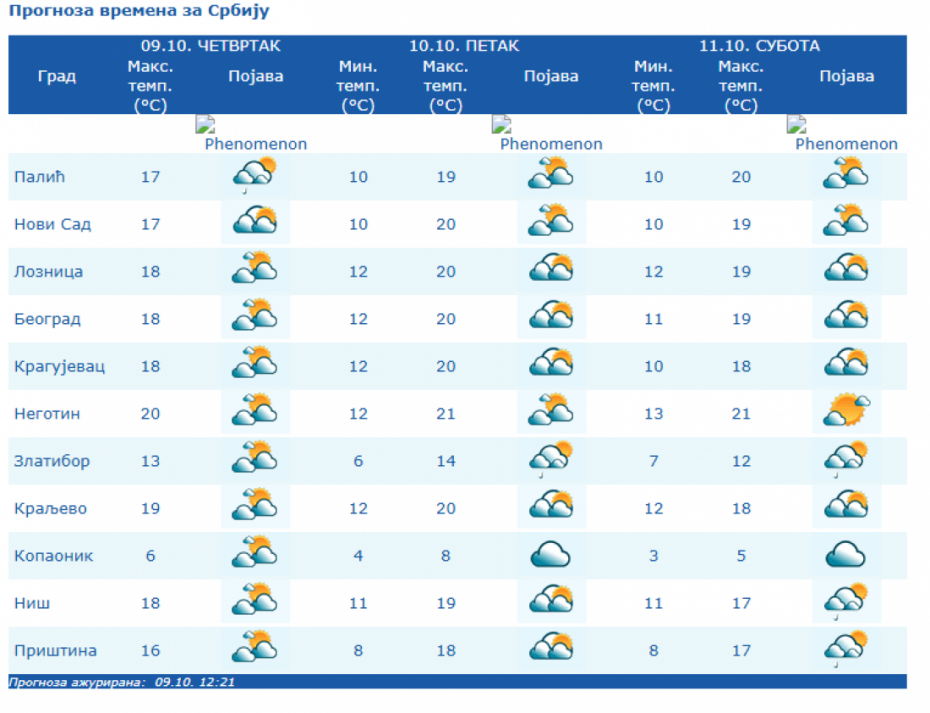Screen dimensions: 930x713
Task: Click broken Phenomenon image under Friday column
Action: 550,134
